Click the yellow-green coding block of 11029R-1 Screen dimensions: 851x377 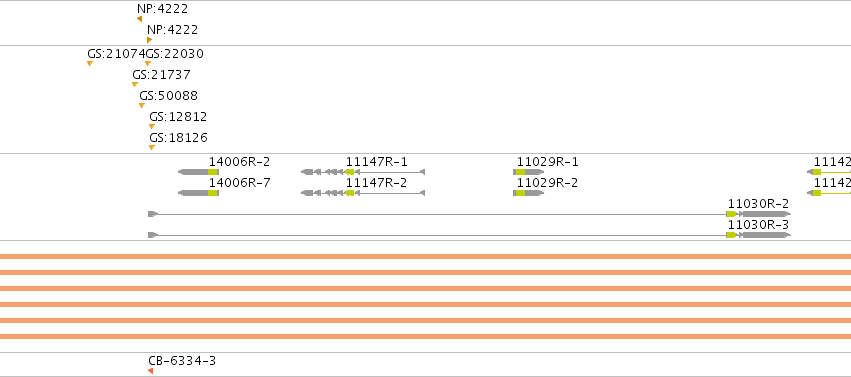(520, 172)
